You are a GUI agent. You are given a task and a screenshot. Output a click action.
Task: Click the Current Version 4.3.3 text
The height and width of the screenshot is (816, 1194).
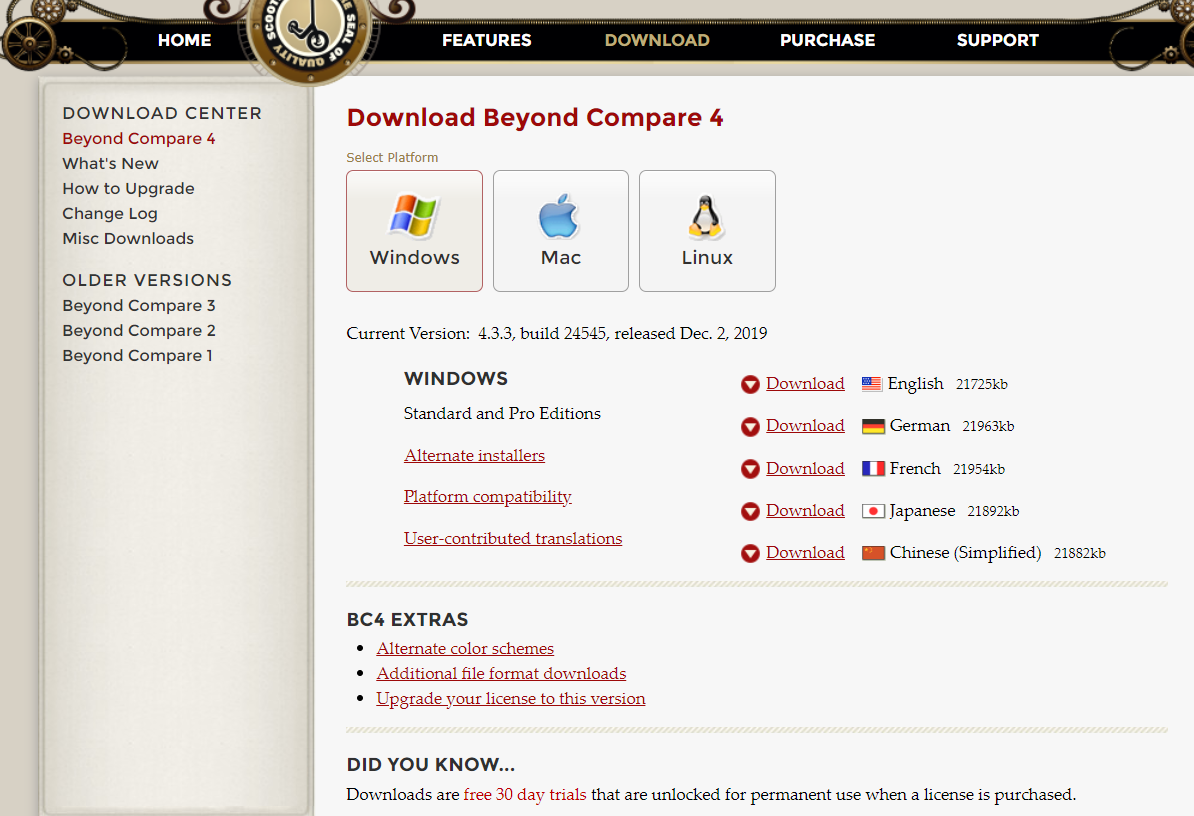[x=557, y=333]
